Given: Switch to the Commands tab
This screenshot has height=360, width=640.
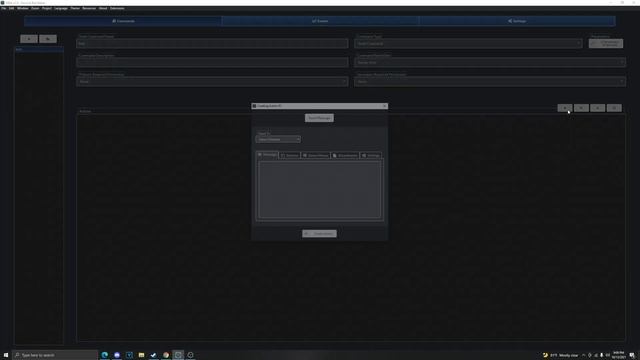Looking at the screenshot, I should click(x=123, y=21).
